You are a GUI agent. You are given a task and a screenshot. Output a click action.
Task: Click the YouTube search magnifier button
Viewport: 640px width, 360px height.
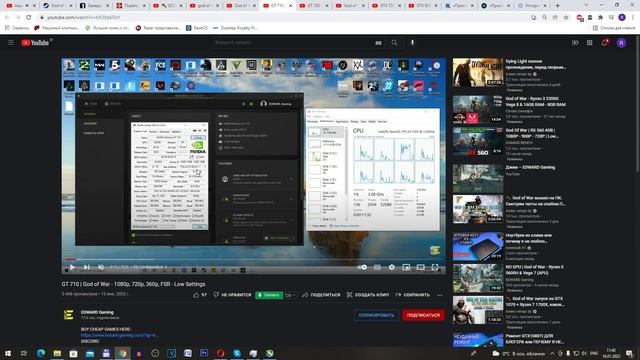point(394,42)
